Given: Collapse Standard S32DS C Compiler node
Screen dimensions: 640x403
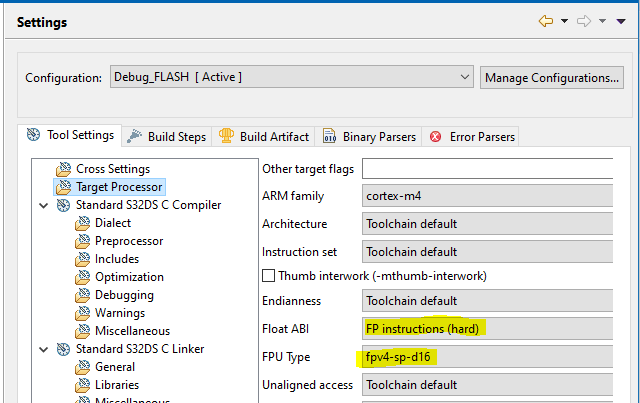Looking at the screenshot, I should pos(43,205).
